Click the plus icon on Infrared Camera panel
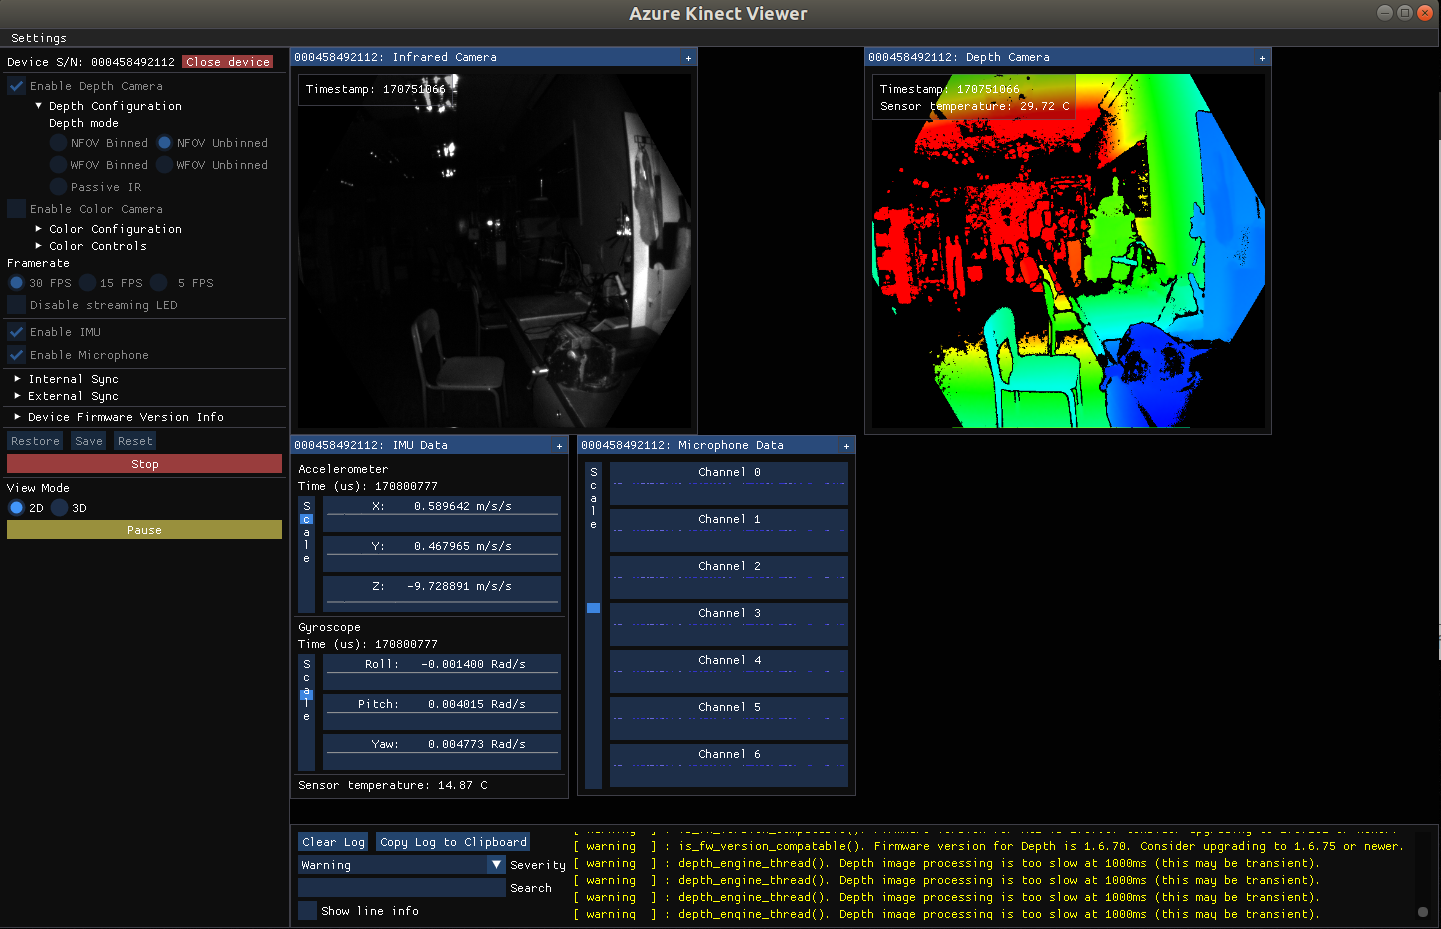Screen dimensions: 1441x929 tap(688, 58)
